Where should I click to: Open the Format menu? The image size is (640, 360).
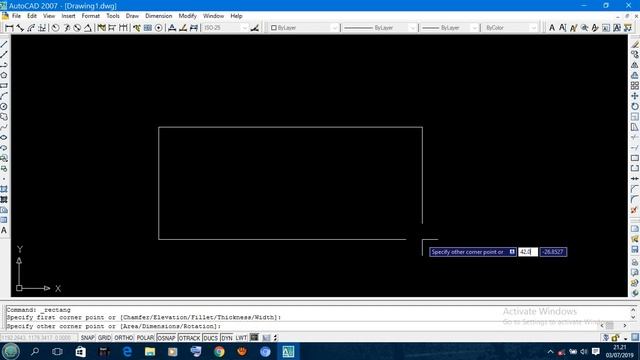(x=91, y=16)
